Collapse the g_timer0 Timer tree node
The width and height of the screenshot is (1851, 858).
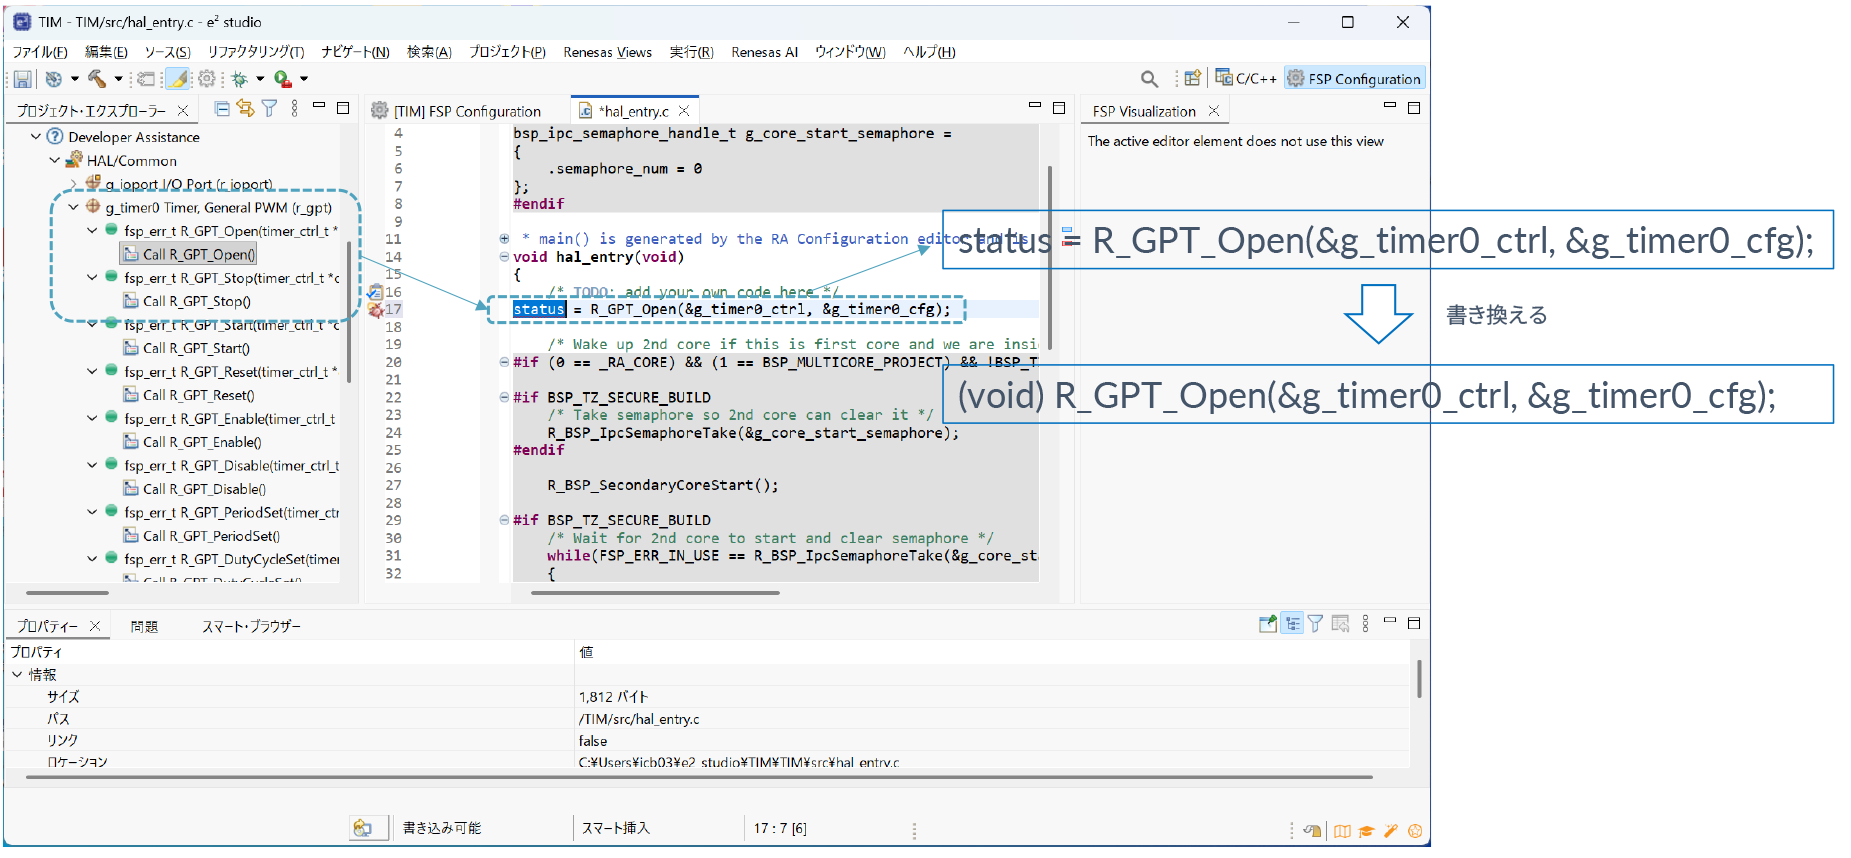coord(73,208)
